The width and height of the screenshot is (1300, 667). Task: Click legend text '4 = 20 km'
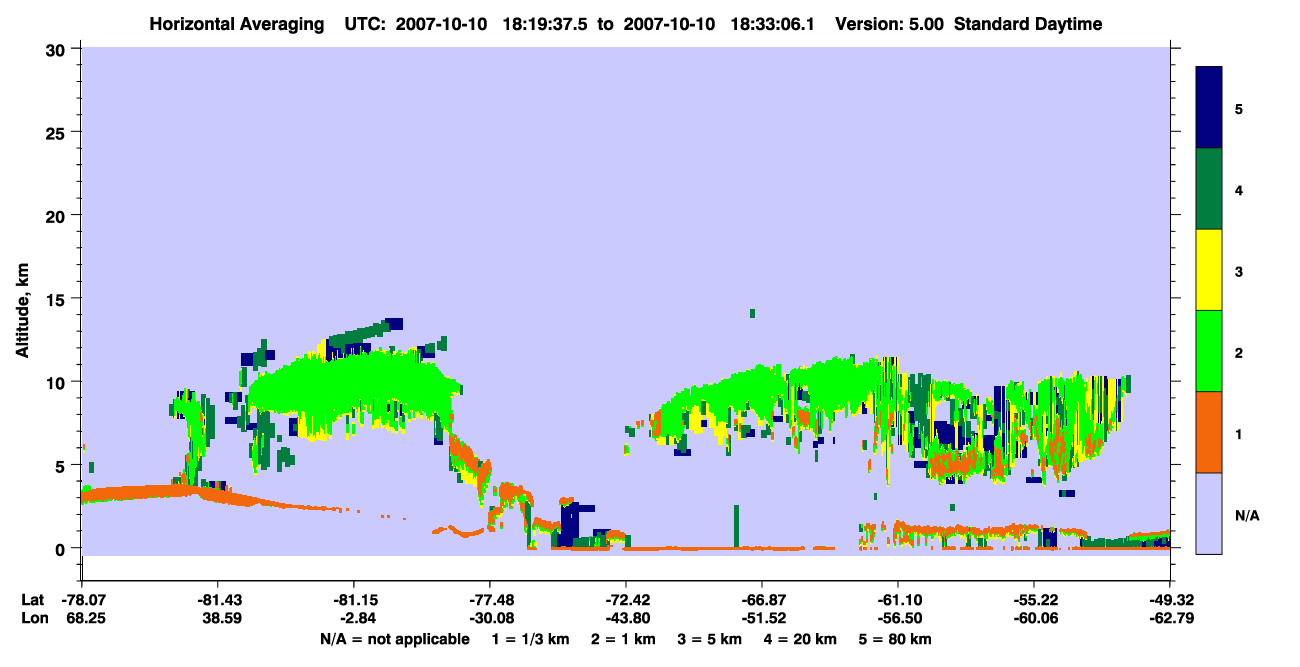[800, 639]
